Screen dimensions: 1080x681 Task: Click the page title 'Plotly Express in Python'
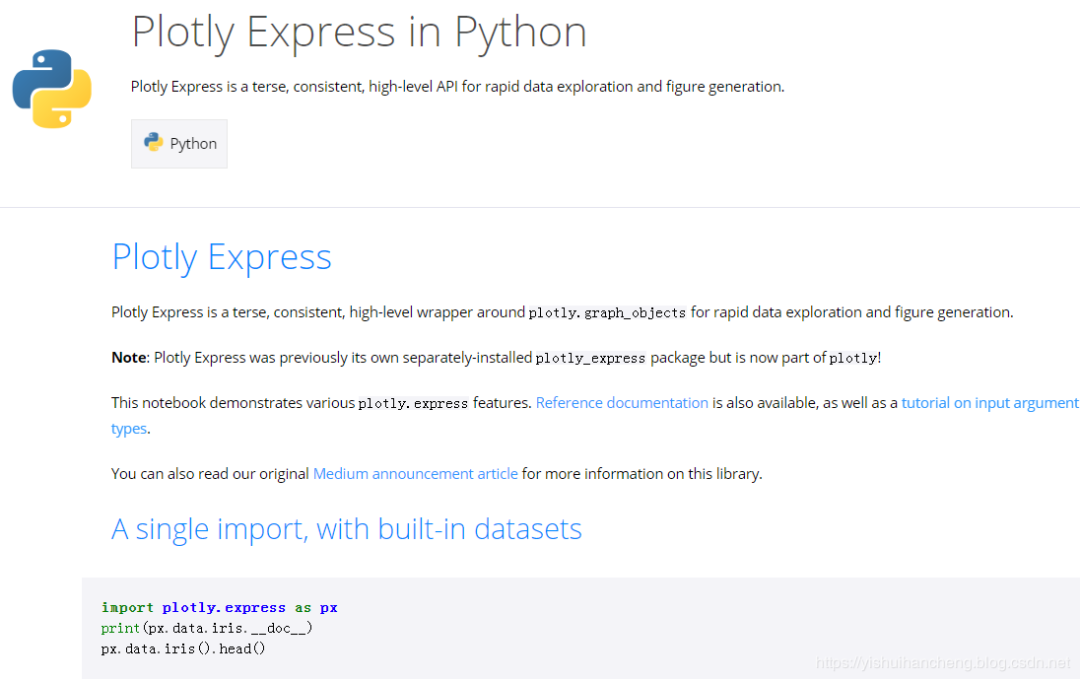tap(358, 33)
